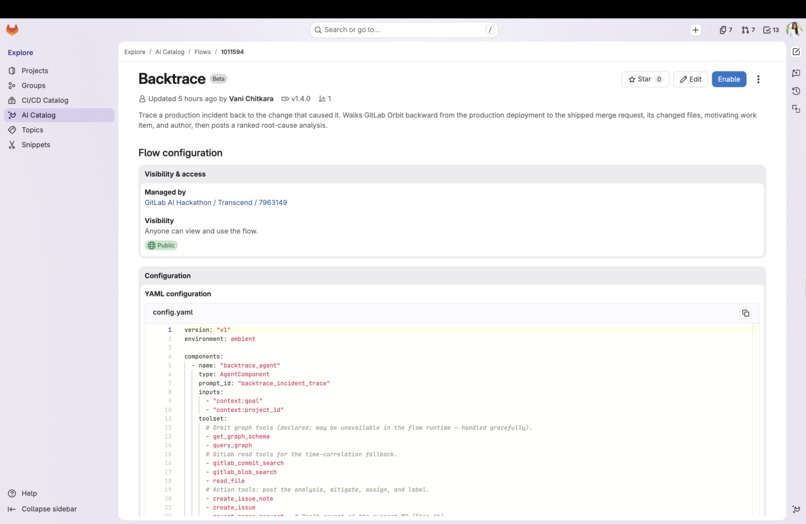This screenshot has height=524, width=806.
Task: Click query_graph in the toolset
Action: [232, 445]
